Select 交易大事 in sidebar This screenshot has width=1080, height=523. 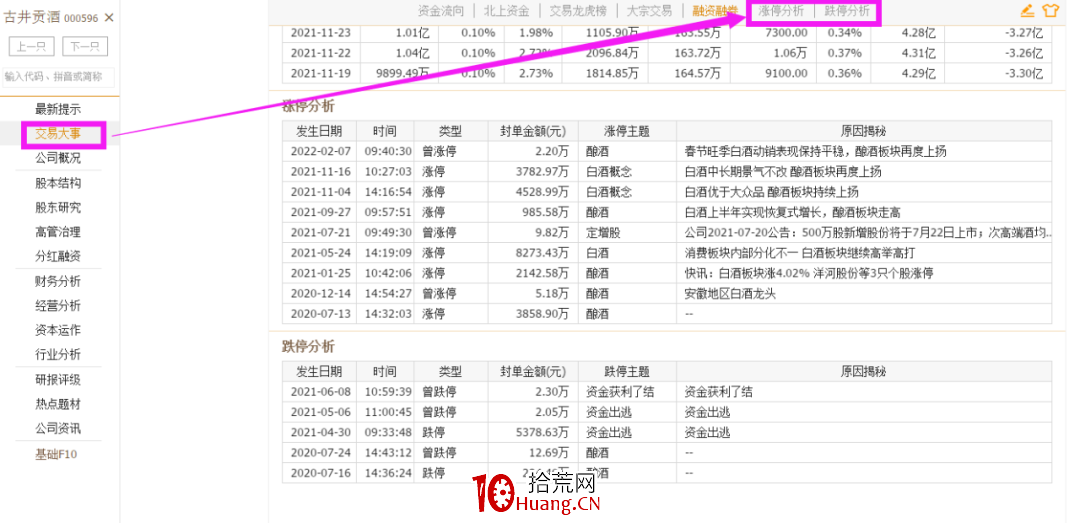(58, 134)
